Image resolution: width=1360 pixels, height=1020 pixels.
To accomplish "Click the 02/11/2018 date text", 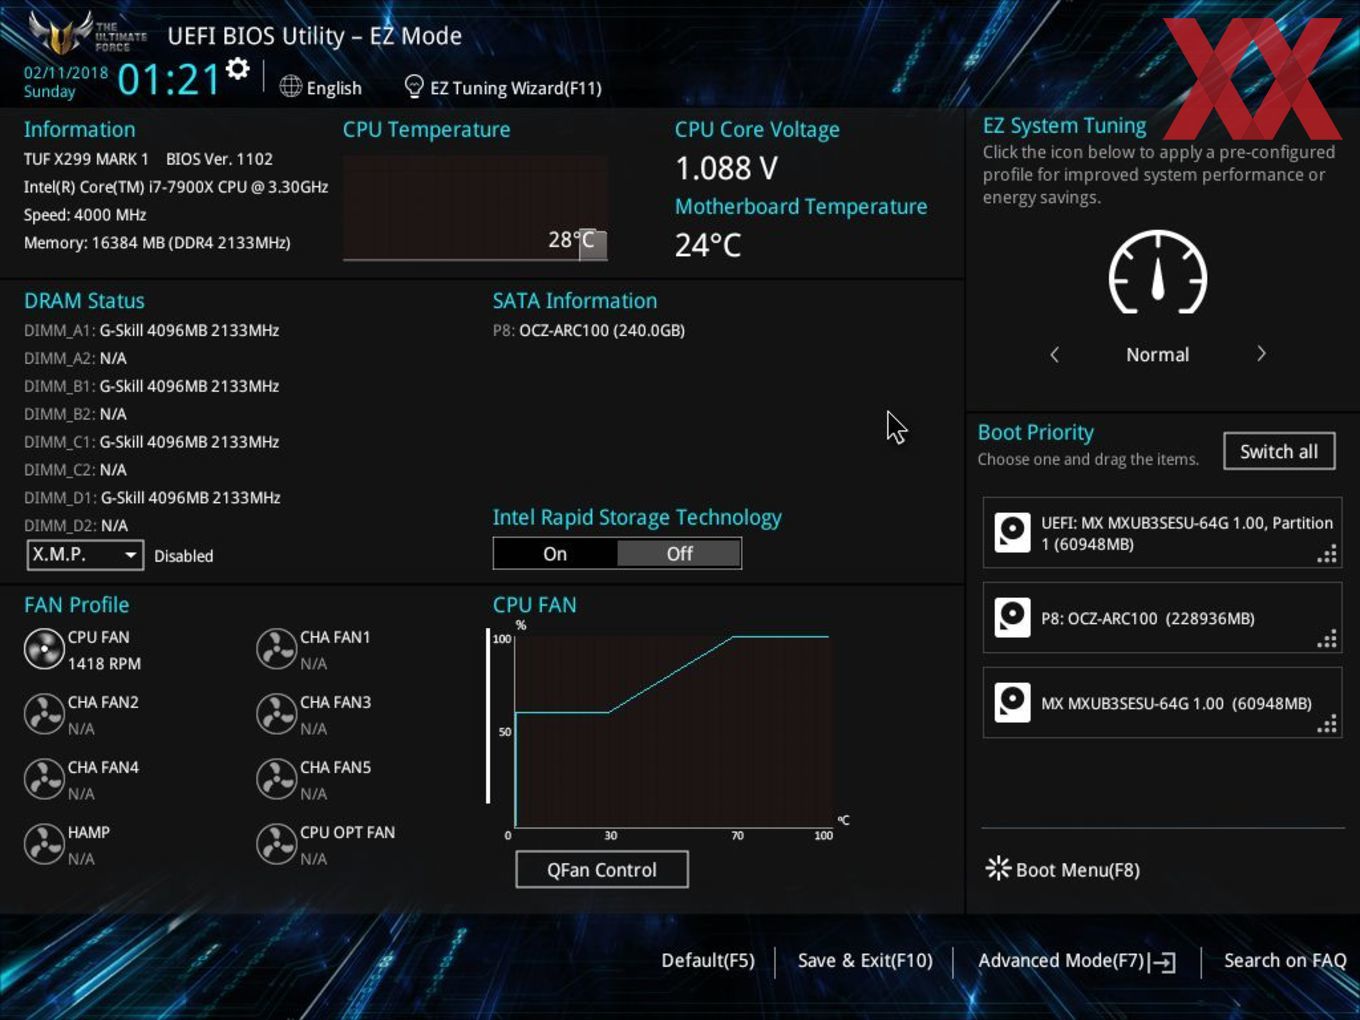I will pyautogui.click(x=66, y=73).
